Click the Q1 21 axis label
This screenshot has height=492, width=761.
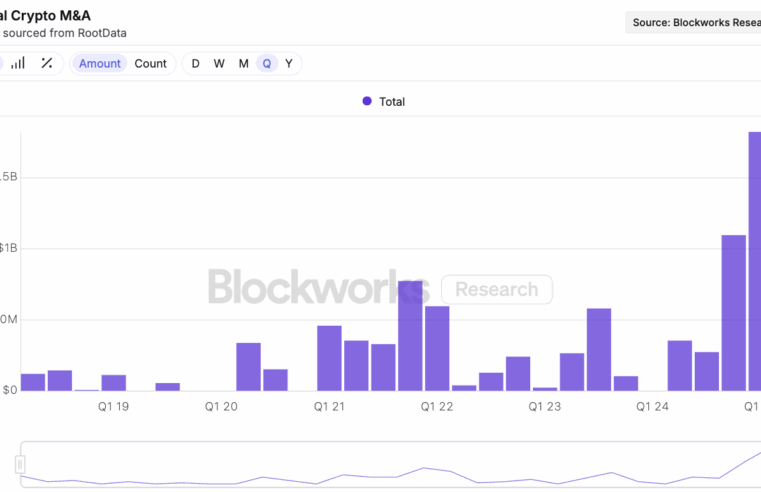tap(330, 407)
